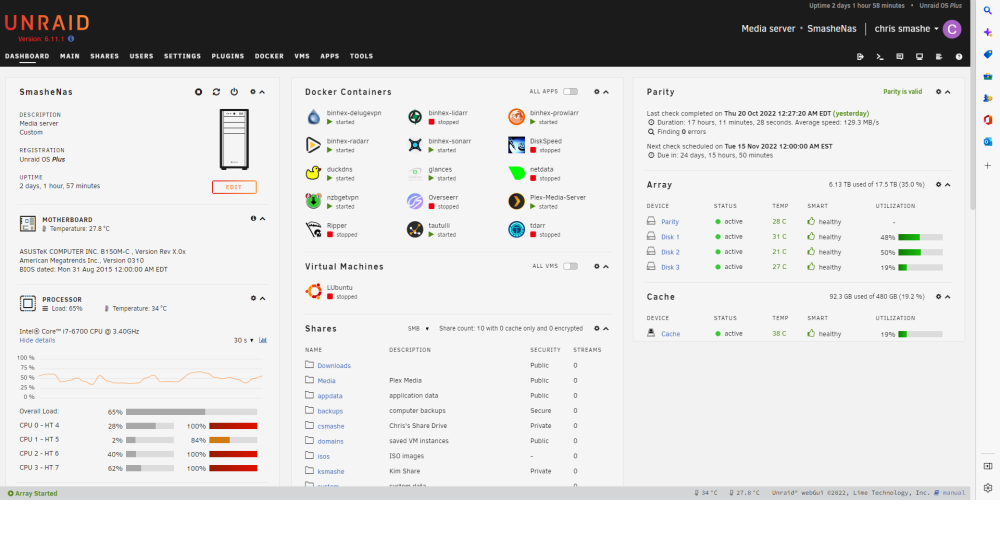Open the Downloads share link
This screenshot has width=1000, height=538.
(x=334, y=366)
